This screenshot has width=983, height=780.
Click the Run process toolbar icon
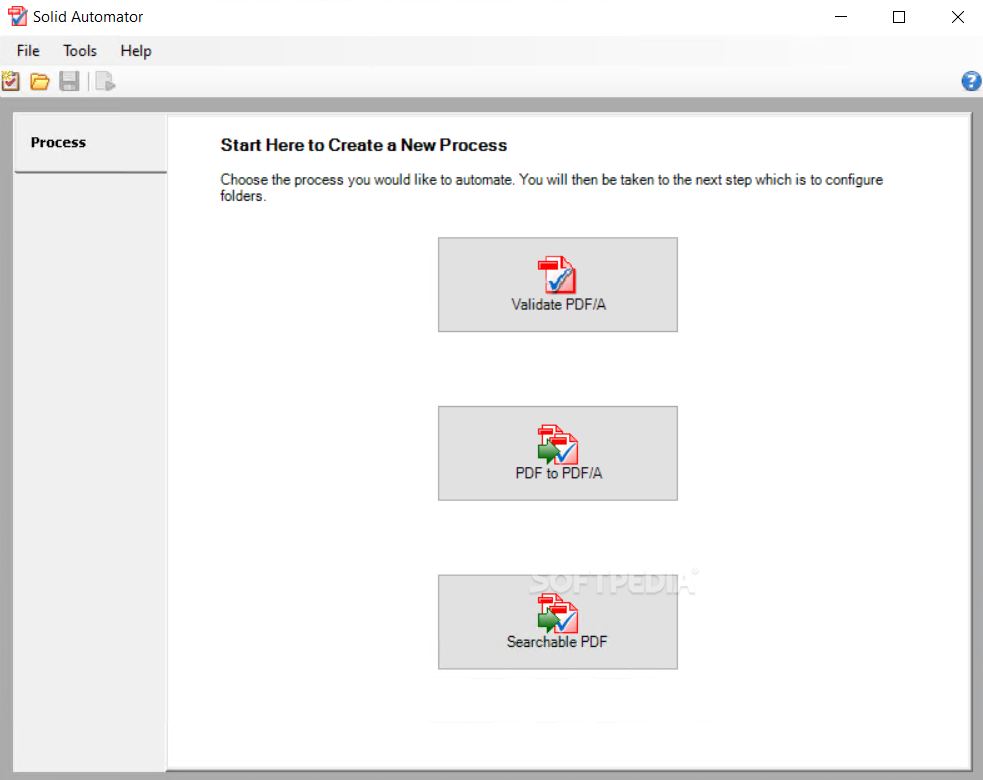click(x=105, y=82)
